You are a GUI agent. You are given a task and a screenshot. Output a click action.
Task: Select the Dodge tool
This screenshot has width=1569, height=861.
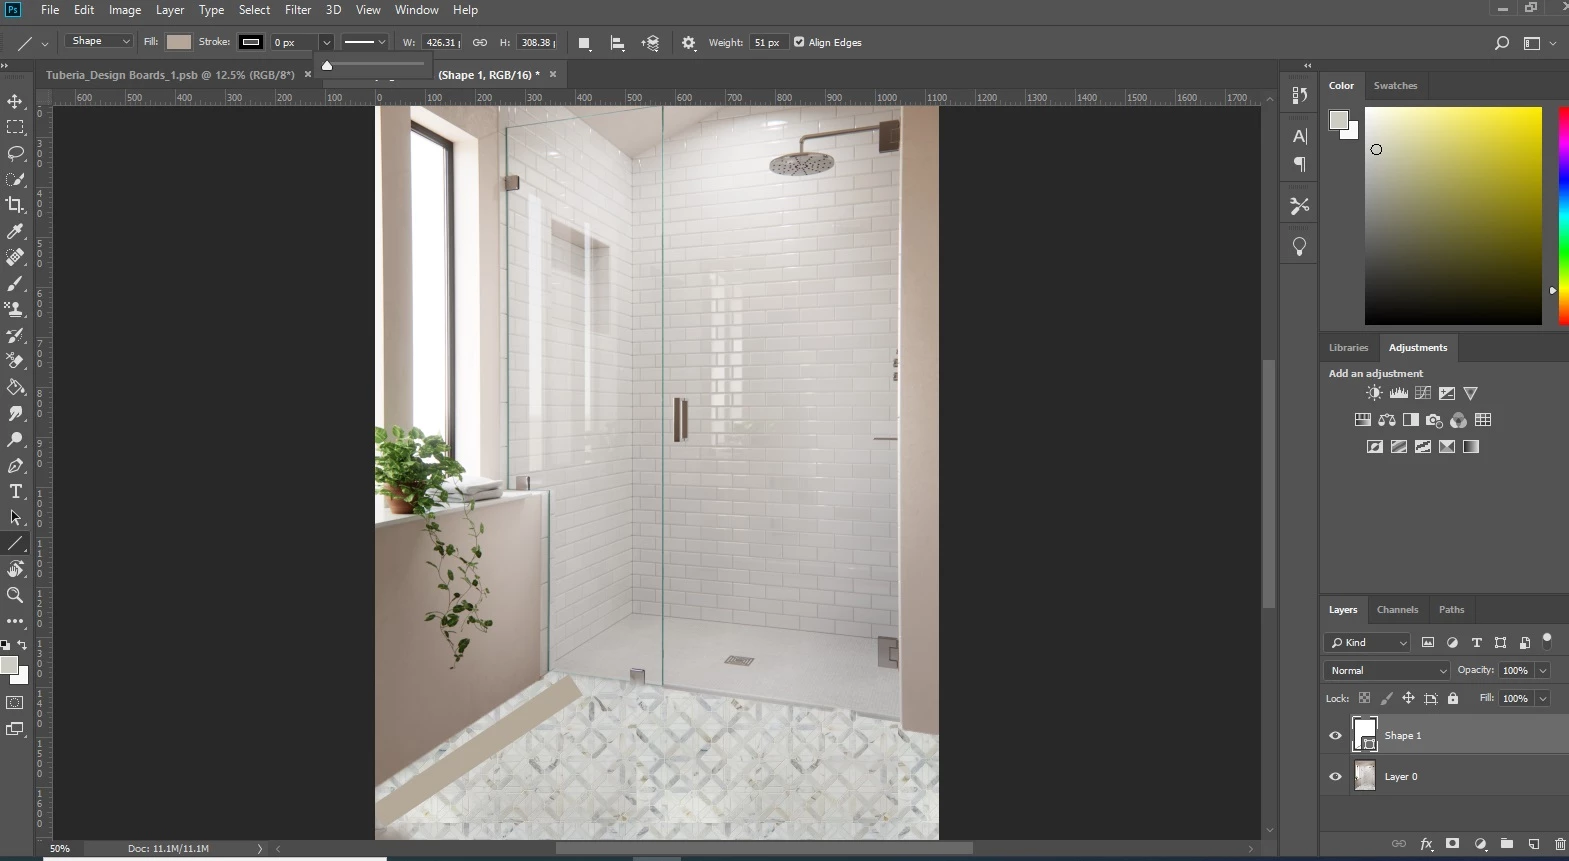click(15, 439)
